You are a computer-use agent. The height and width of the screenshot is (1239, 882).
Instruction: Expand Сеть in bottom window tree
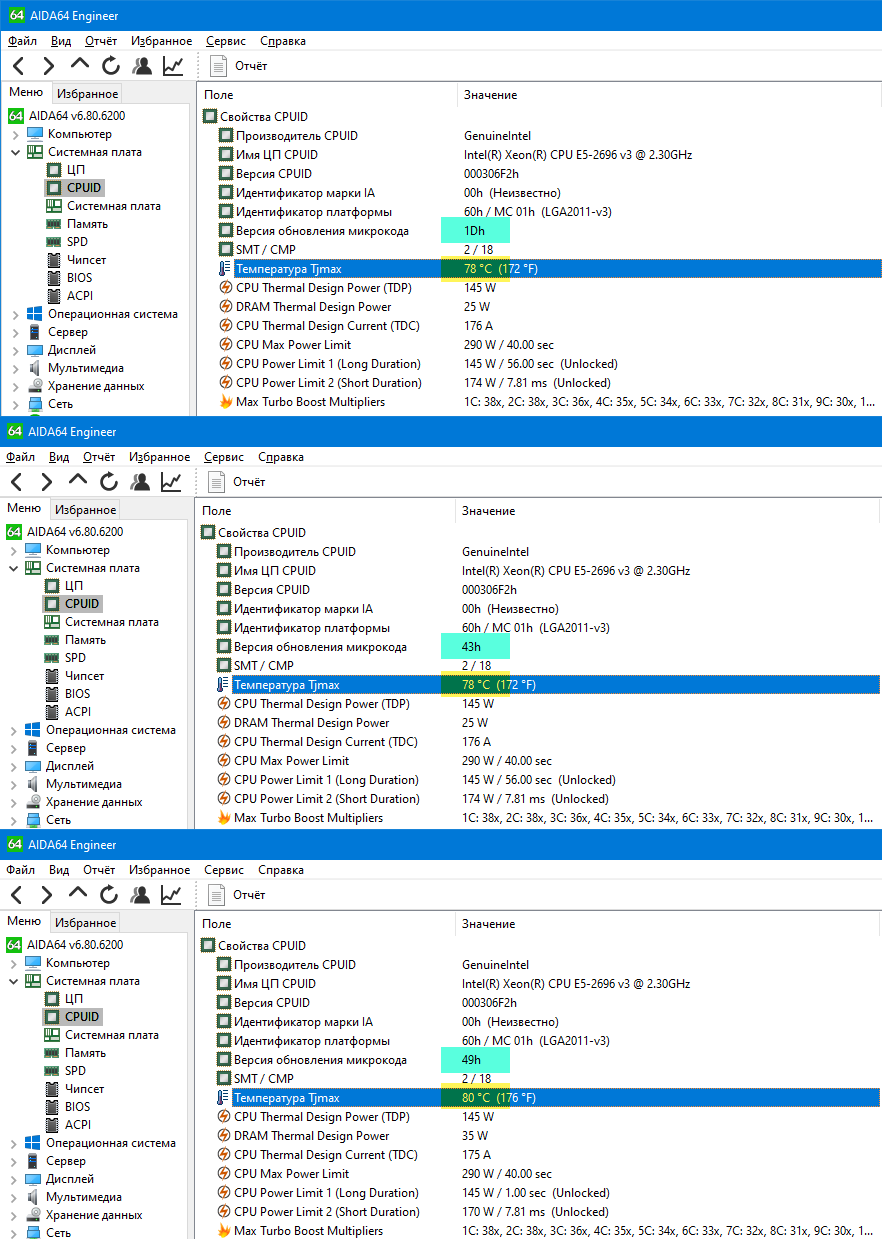pos(14,1233)
